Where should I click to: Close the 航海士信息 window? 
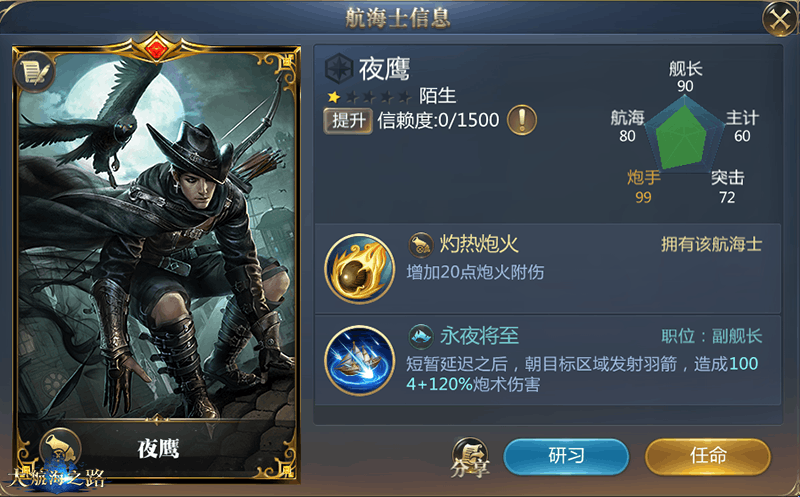pyautogui.click(x=779, y=20)
